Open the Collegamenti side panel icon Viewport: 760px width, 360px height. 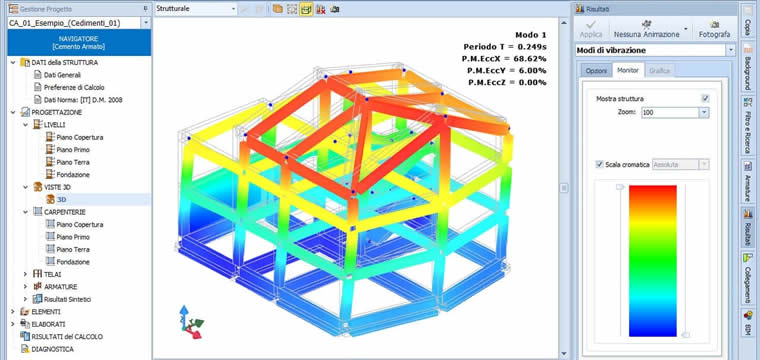[747, 257]
